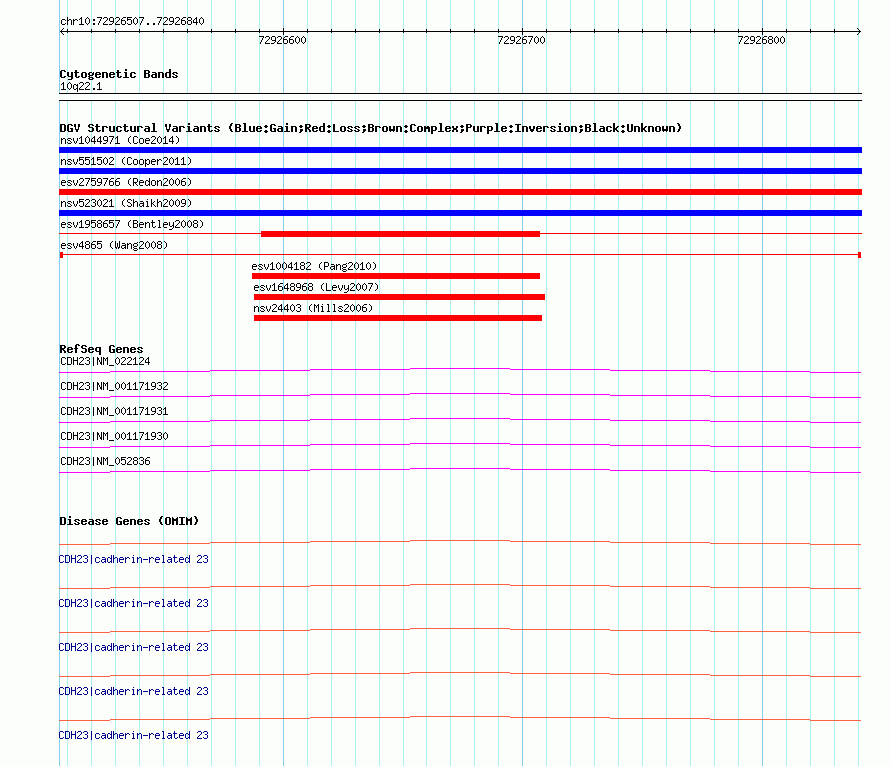The image size is (890, 766).
Task: Click the left arrow of the ruler
Action: tap(63, 32)
